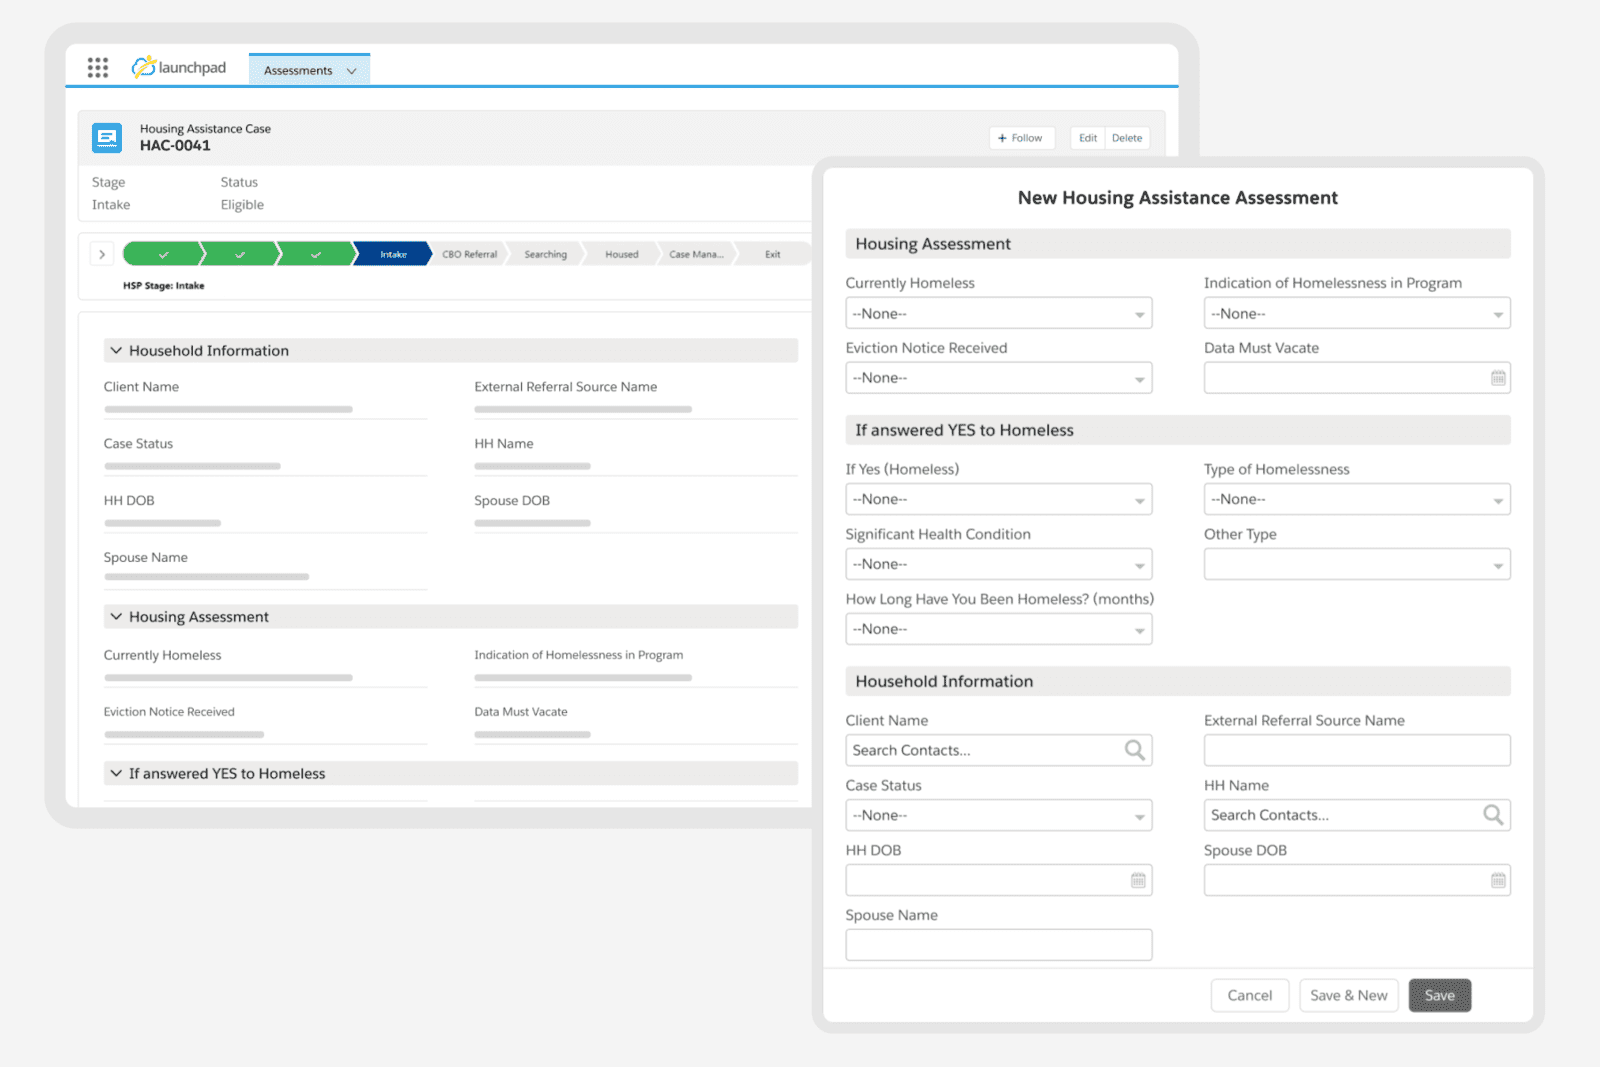Click the Delete button on the case

[x=1127, y=138]
